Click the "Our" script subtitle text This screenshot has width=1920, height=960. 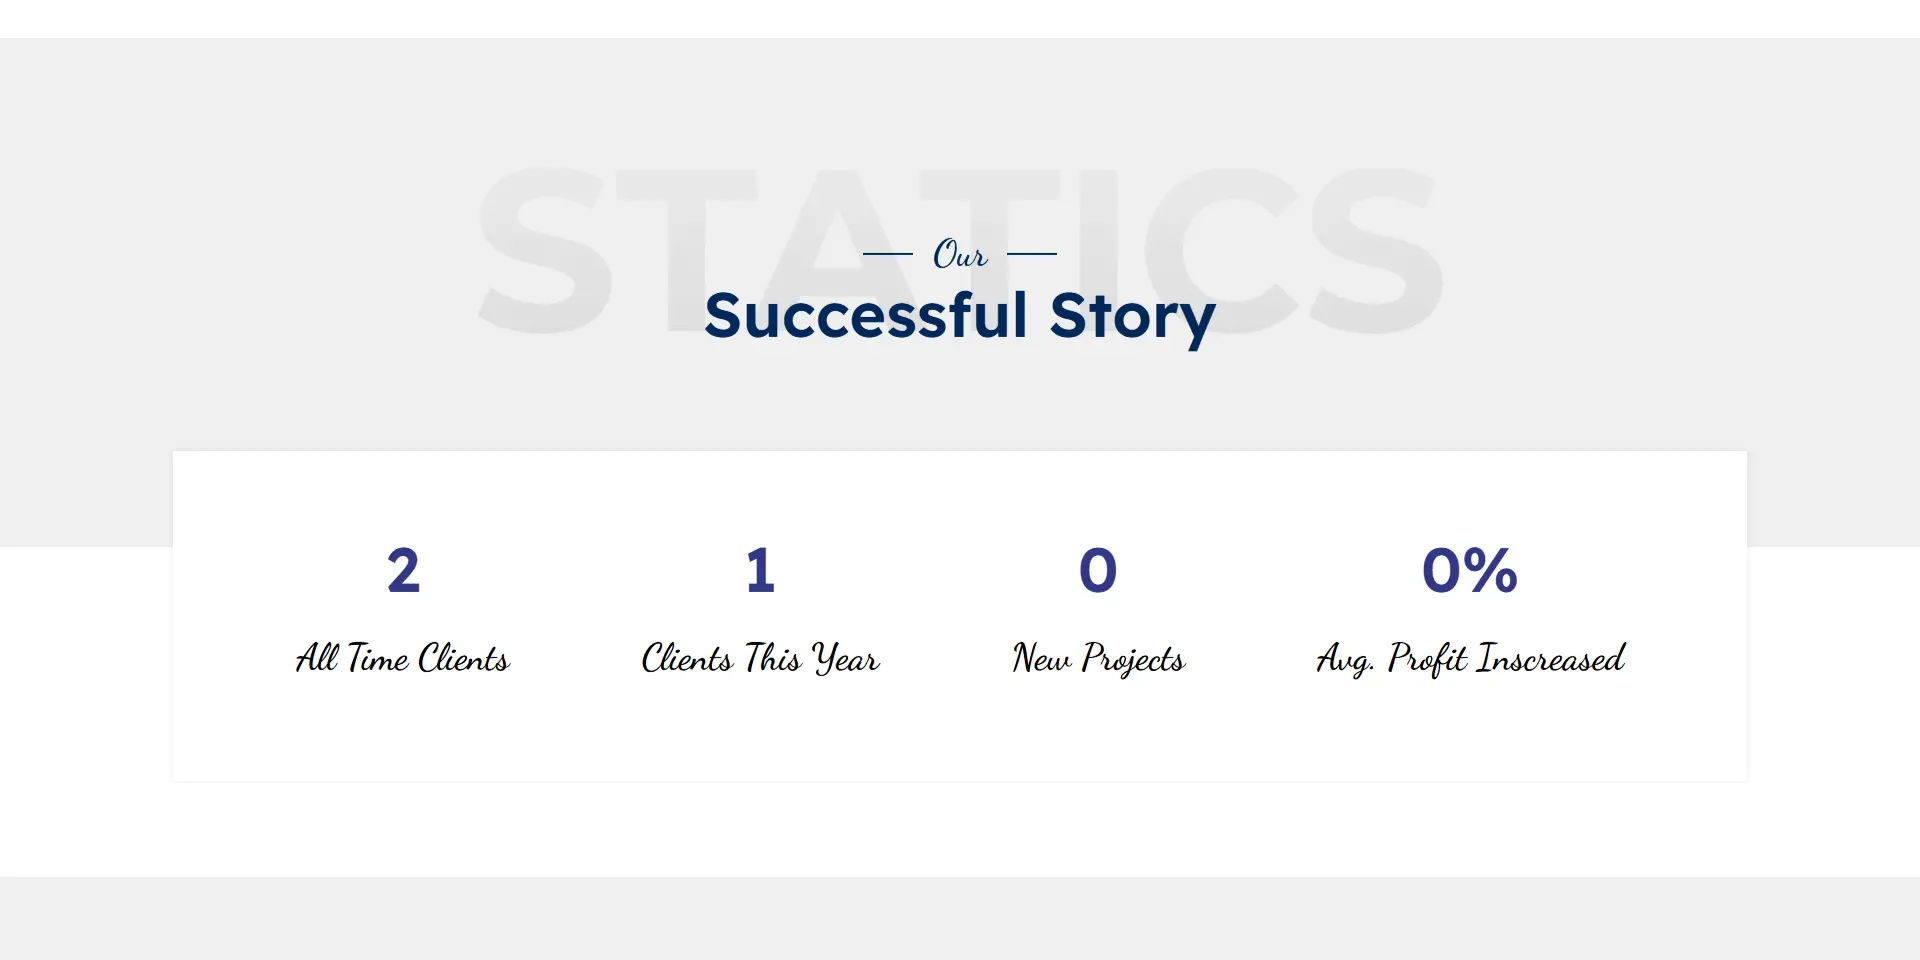[x=960, y=255]
